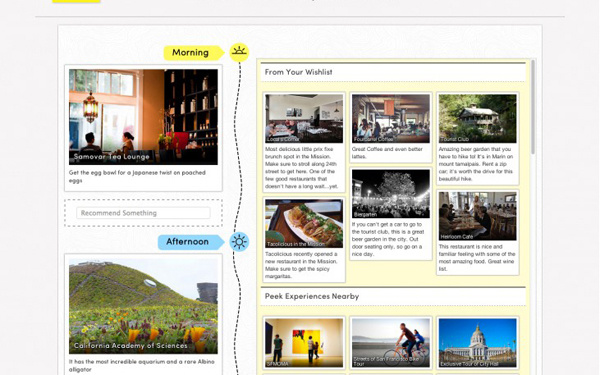Screen dimensions: 600x375
Task: Open the Streets of San Francisco Bike Tour thumbnail
Action: (391, 343)
